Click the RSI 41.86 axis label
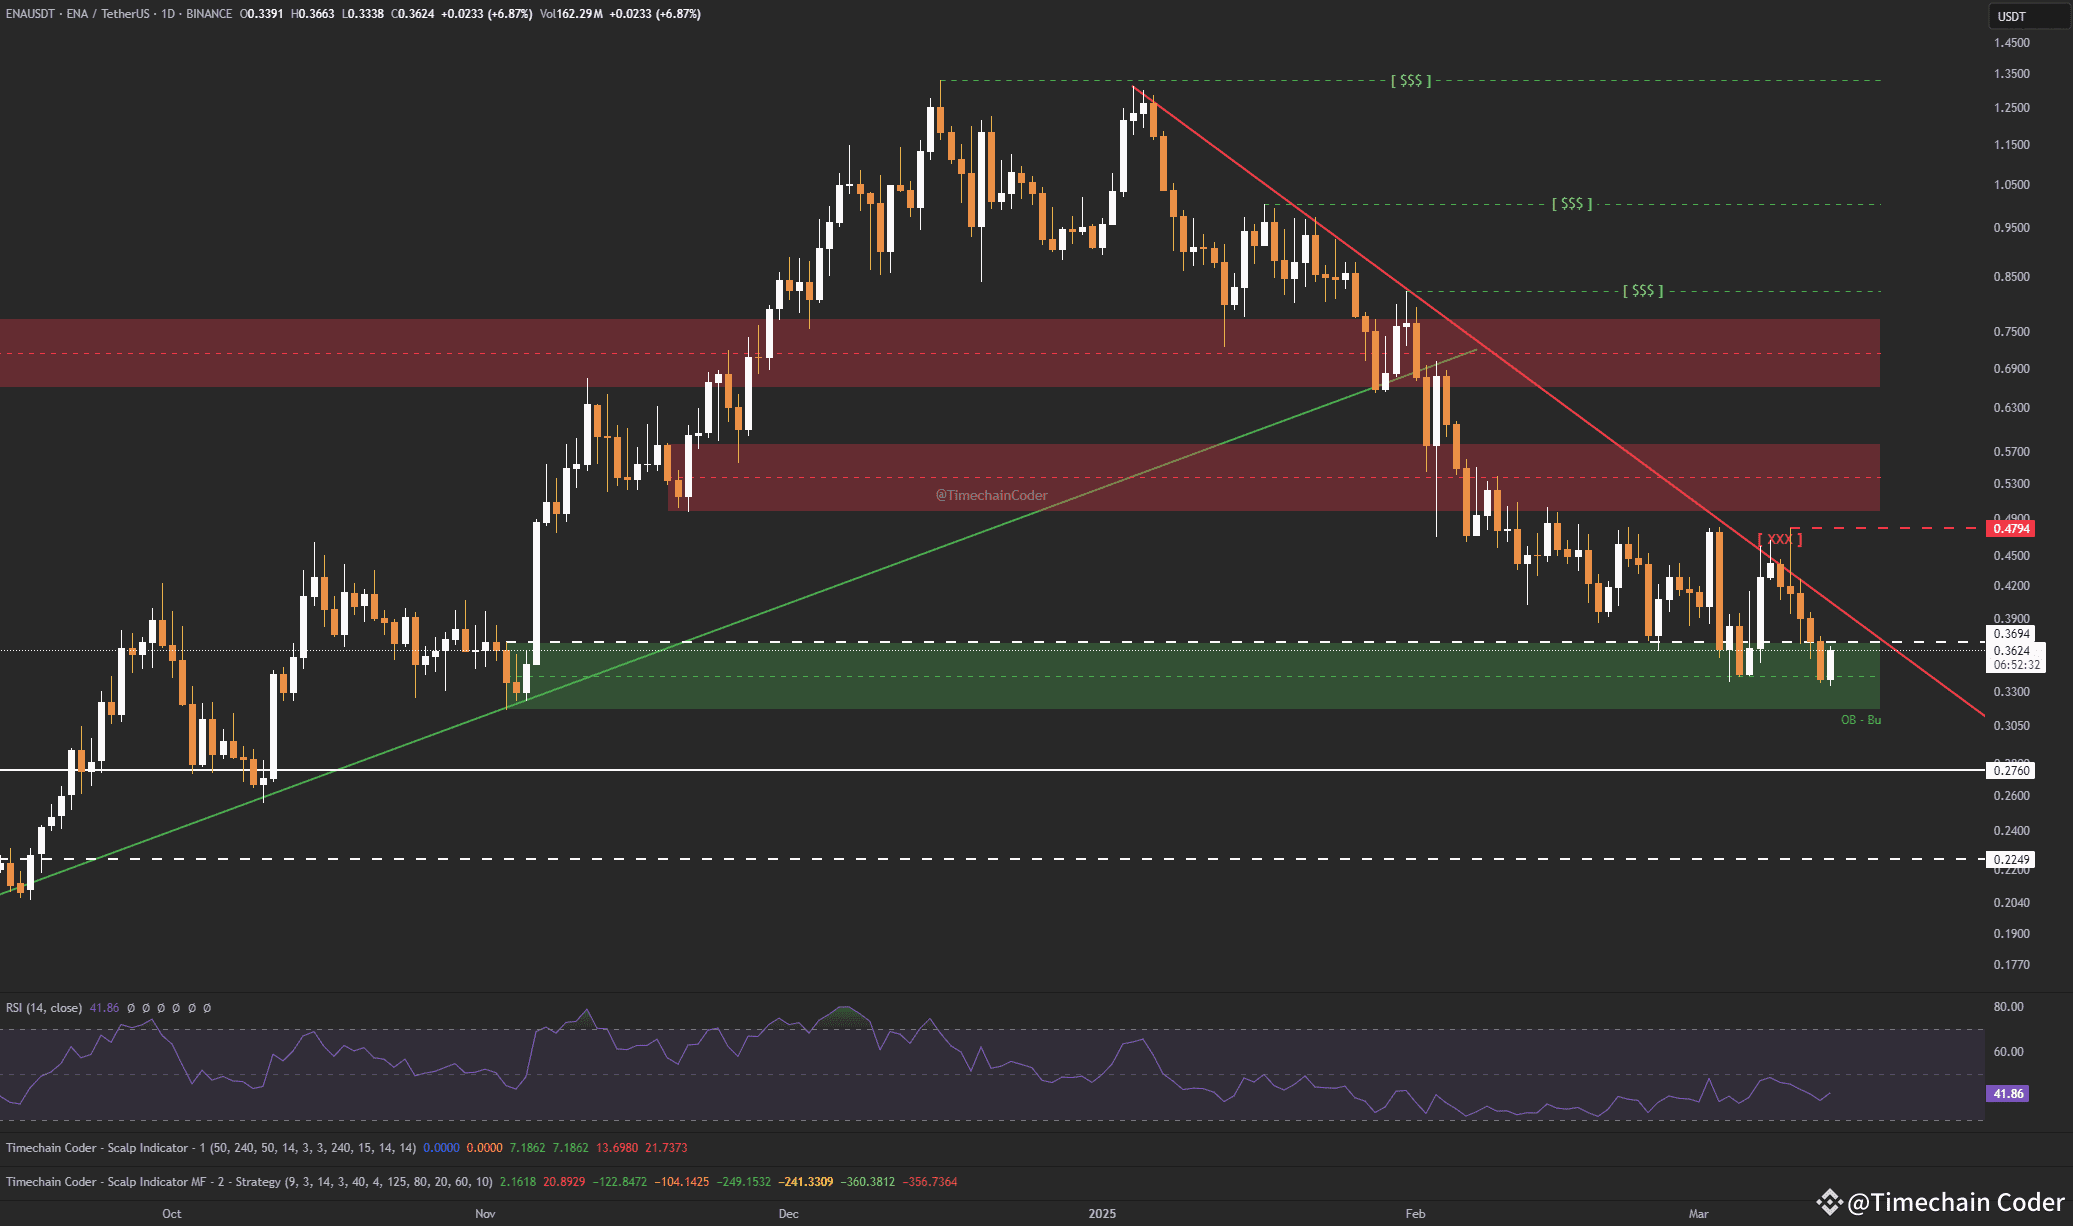This screenshot has height=1226, width=2073. tap(2008, 1094)
